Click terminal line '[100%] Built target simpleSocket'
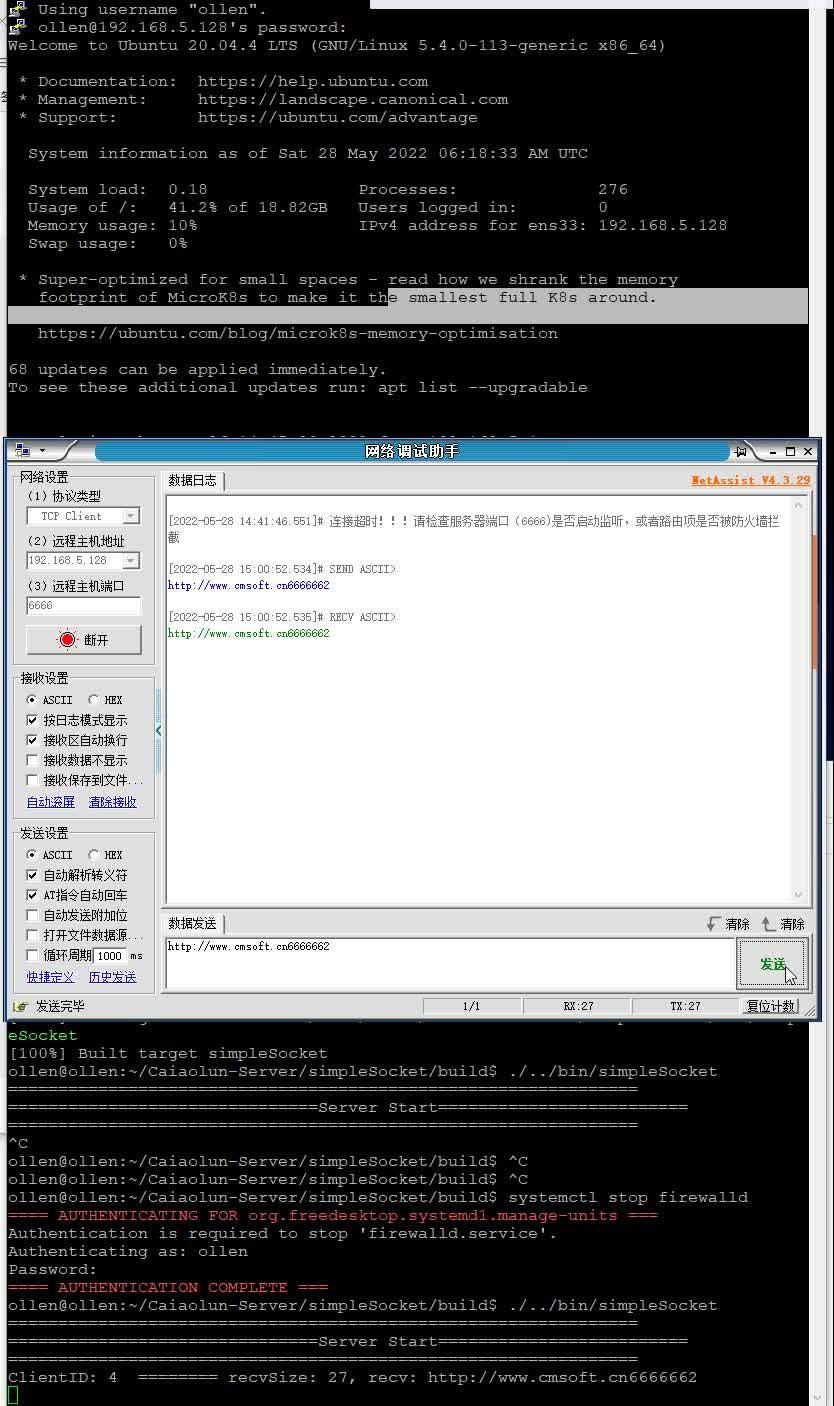 pos(168,1053)
